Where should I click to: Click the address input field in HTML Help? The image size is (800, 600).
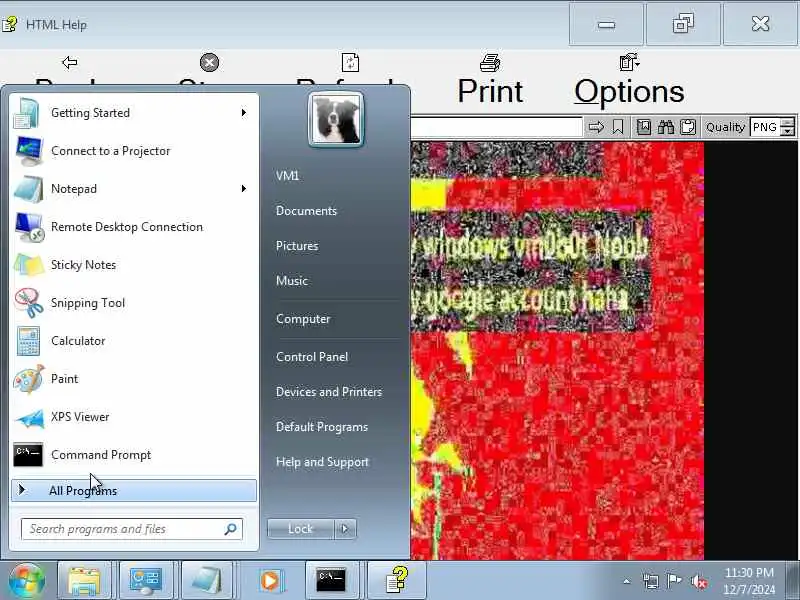pyautogui.click(x=497, y=127)
